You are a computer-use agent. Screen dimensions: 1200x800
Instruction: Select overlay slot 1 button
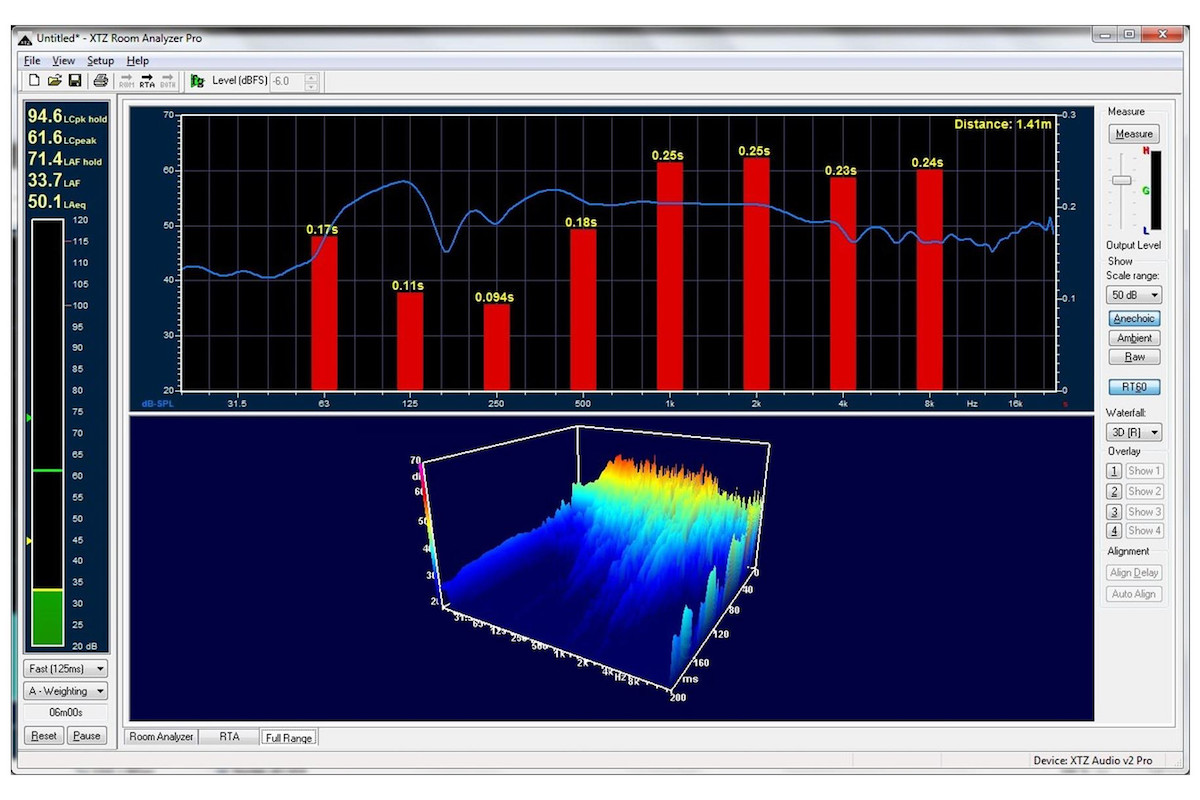click(1114, 471)
